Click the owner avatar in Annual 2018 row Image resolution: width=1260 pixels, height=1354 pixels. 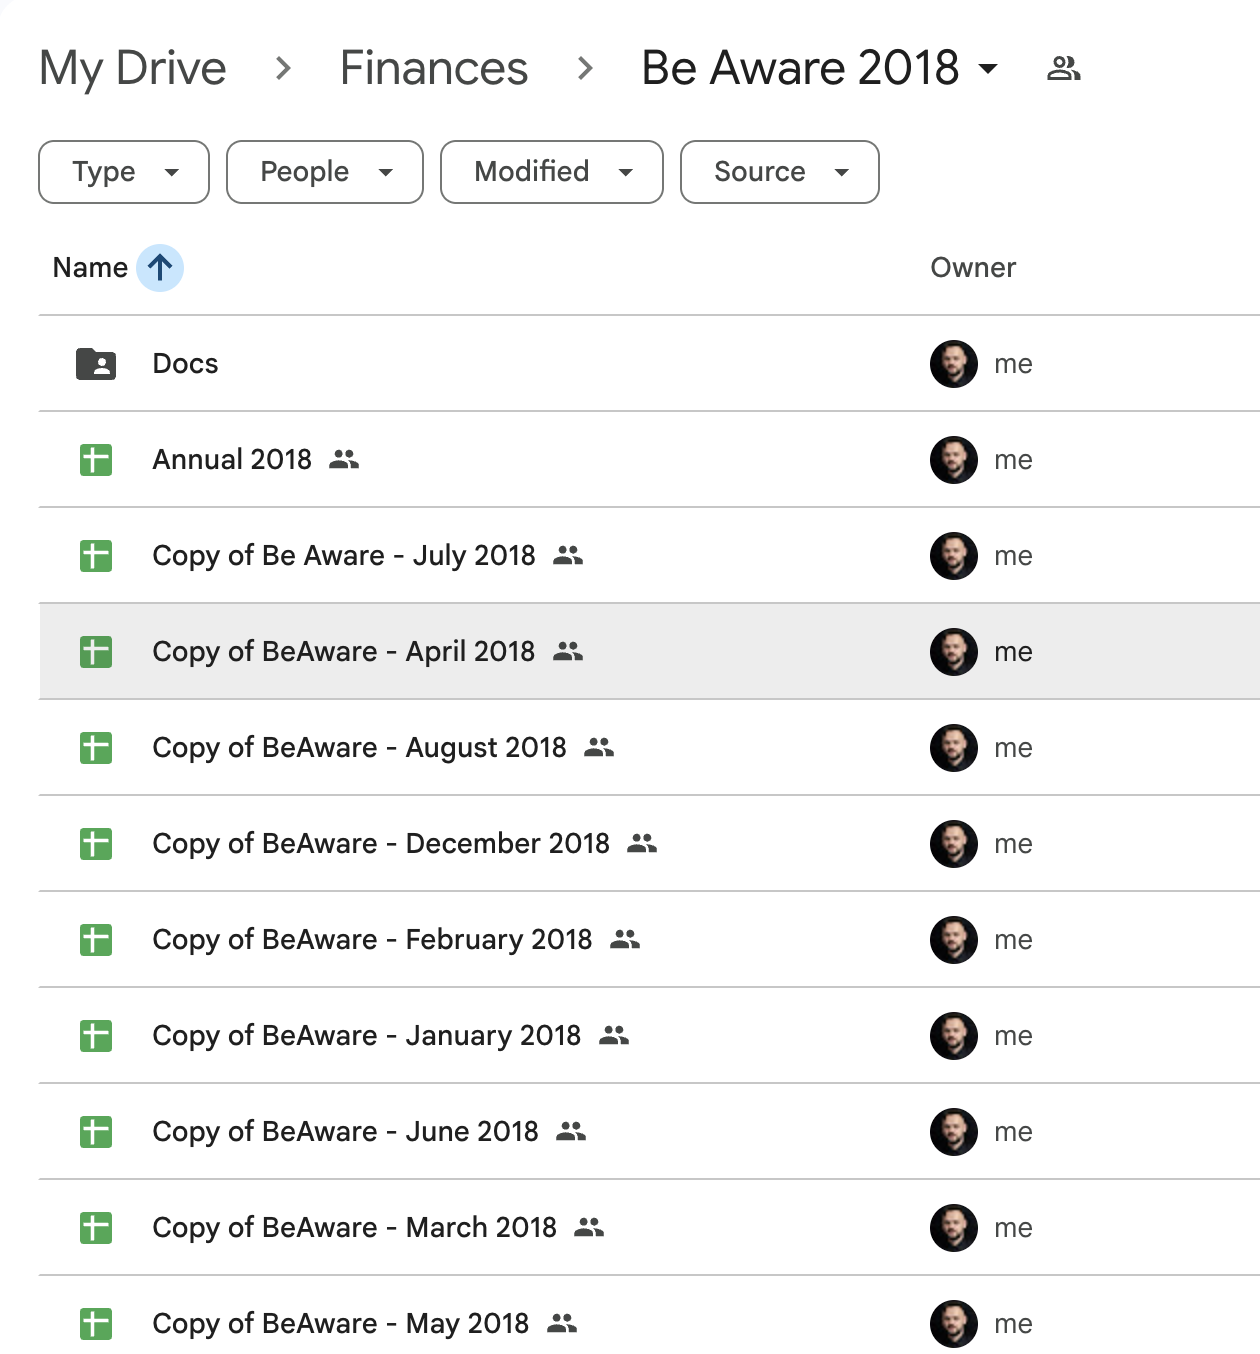pos(954,460)
